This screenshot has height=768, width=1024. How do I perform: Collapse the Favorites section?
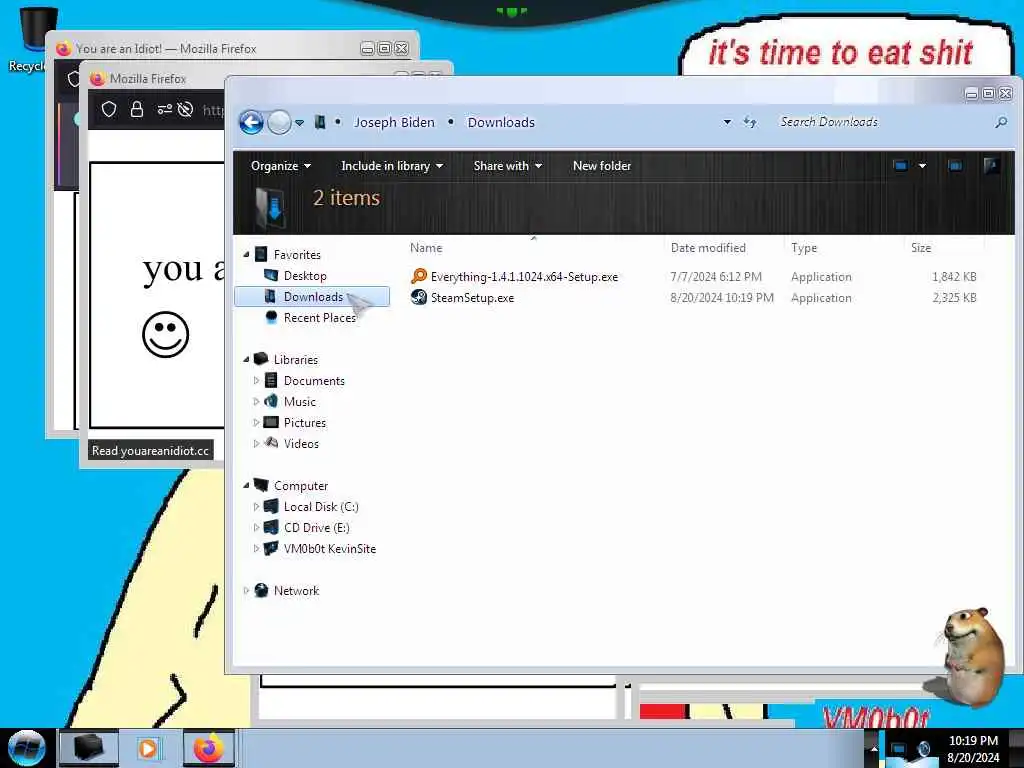(x=246, y=255)
